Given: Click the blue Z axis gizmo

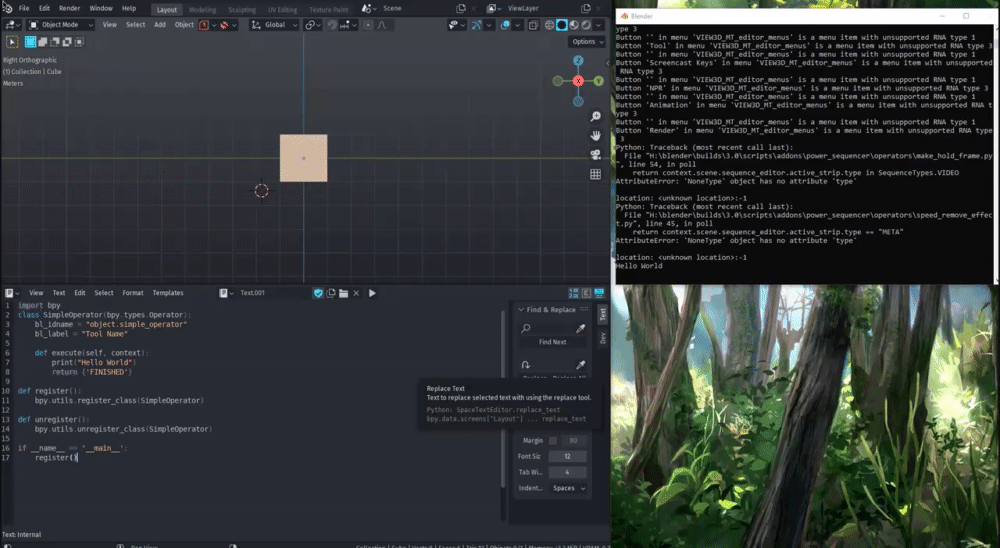Looking at the screenshot, I should (578, 61).
